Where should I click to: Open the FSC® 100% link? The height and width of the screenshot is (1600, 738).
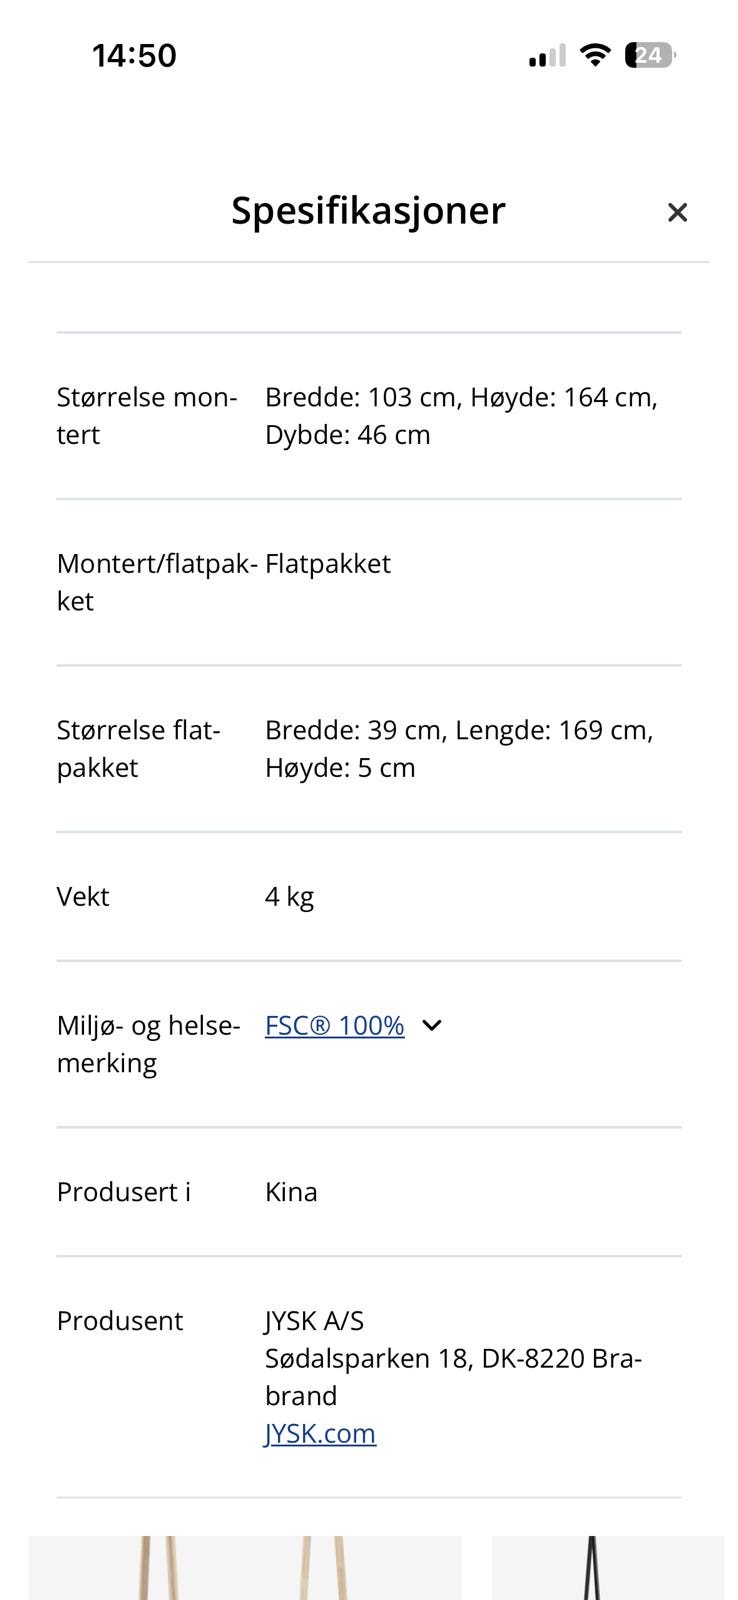pos(334,1025)
